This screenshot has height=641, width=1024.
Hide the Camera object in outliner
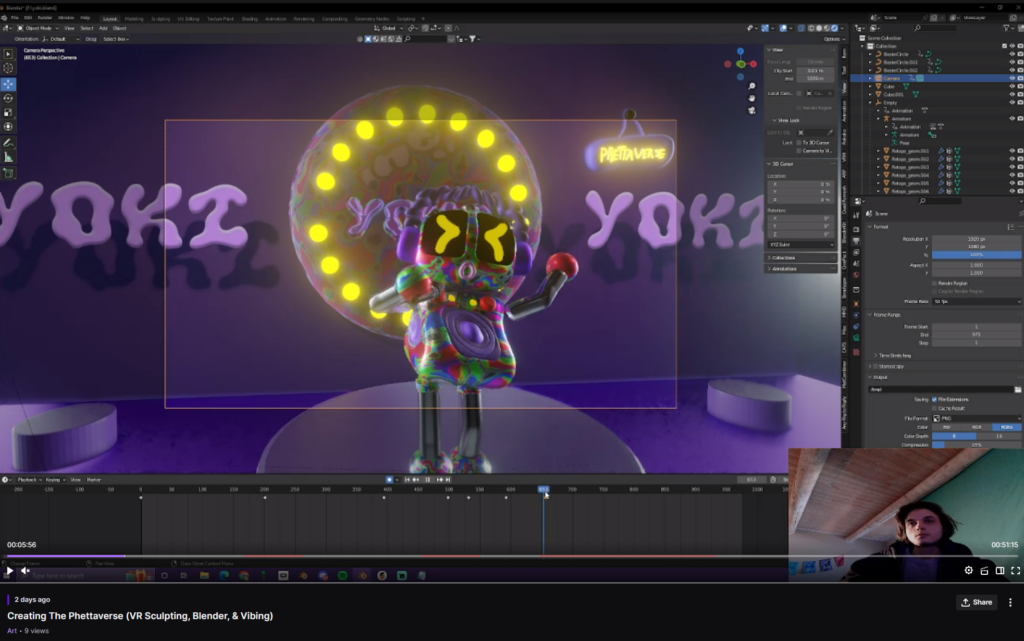pos(1011,78)
